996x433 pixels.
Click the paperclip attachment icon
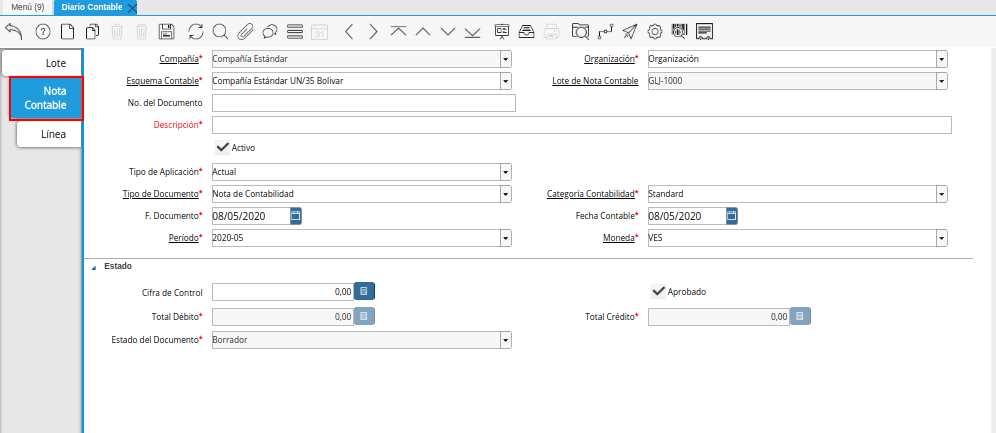tap(245, 32)
